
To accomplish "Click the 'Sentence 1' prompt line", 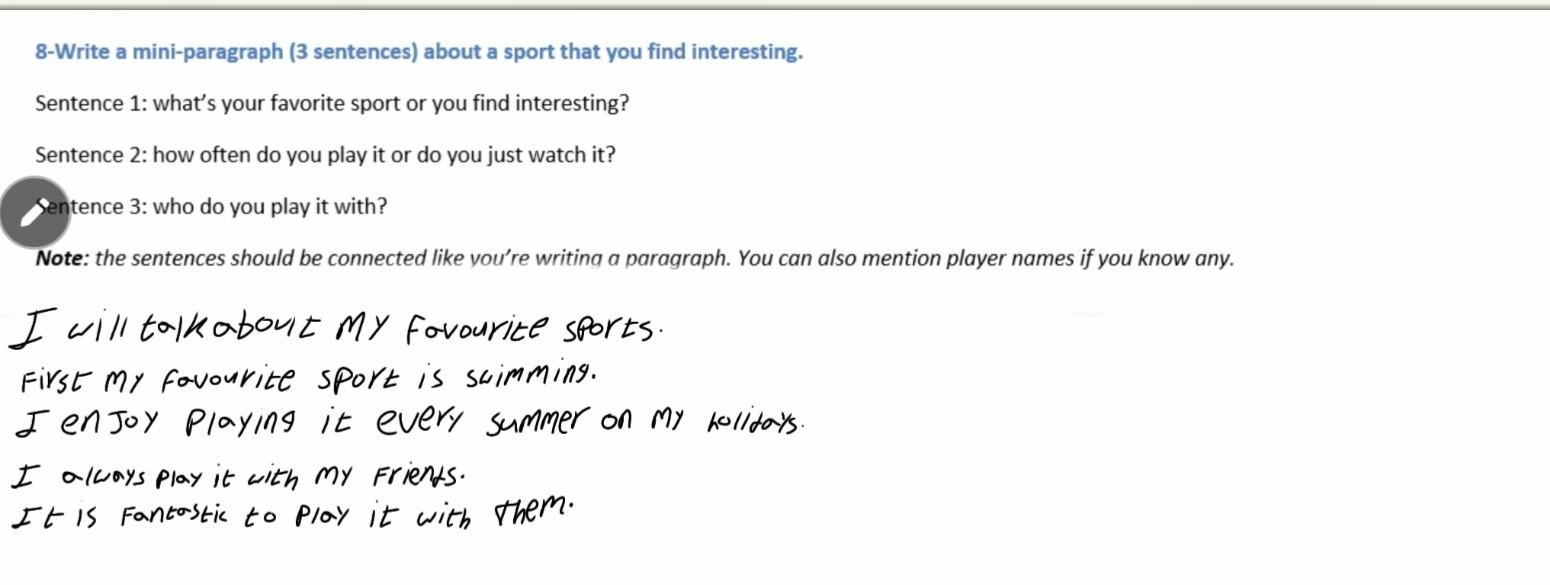I will tap(332, 104).
